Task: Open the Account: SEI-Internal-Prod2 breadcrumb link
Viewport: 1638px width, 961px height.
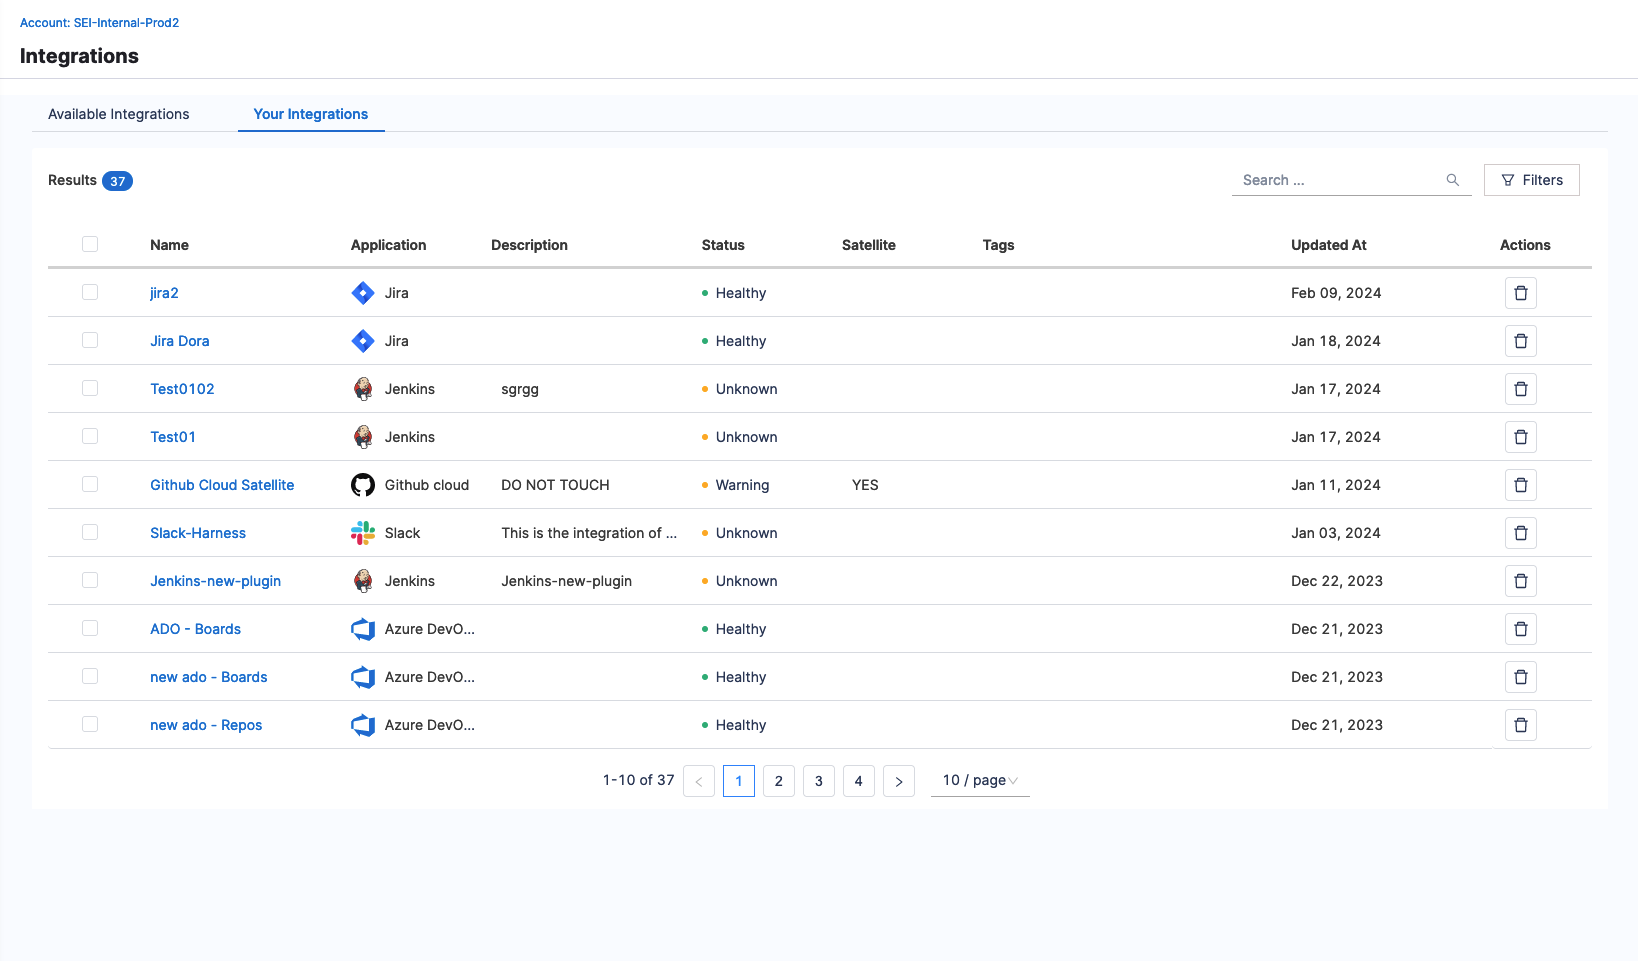Action: 99,22
